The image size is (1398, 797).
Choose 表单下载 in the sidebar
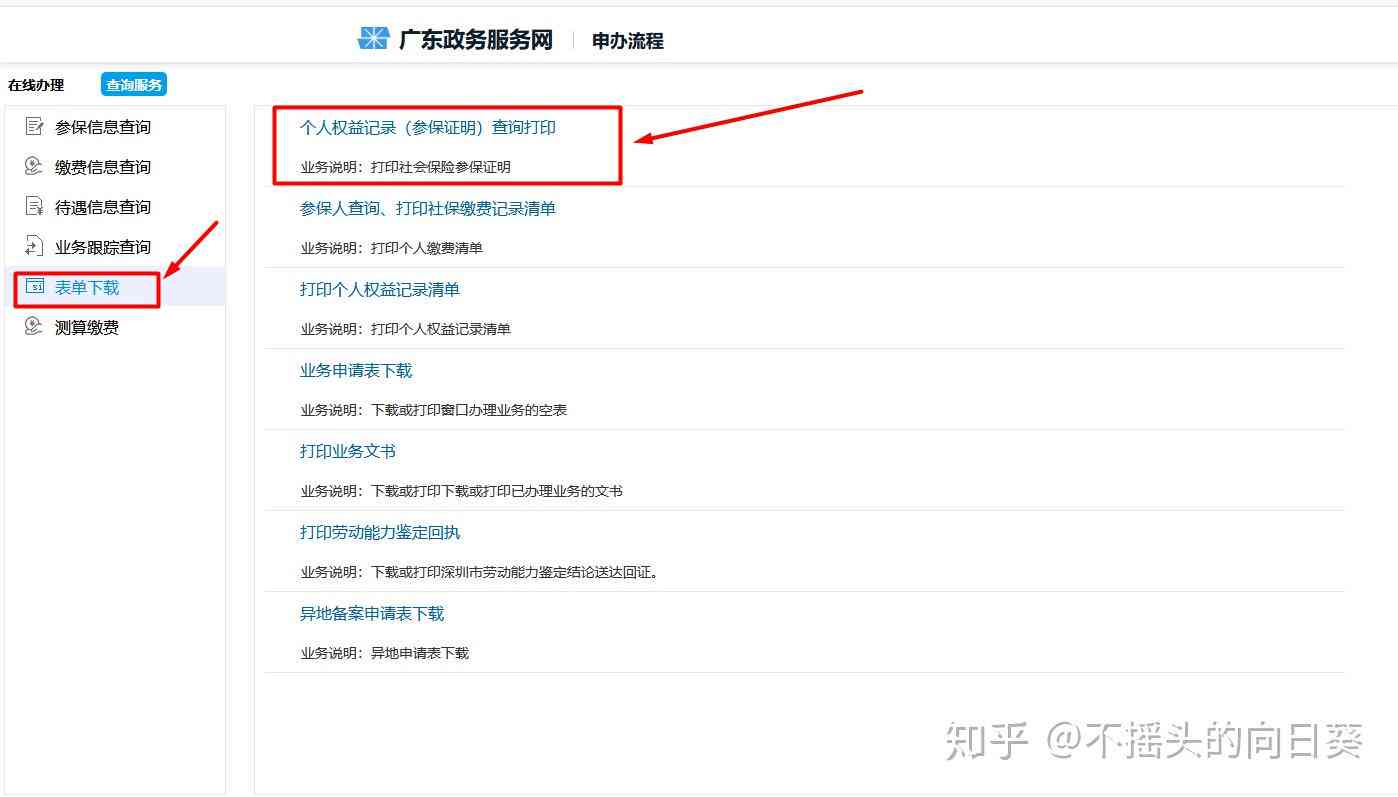pos(87,287)
